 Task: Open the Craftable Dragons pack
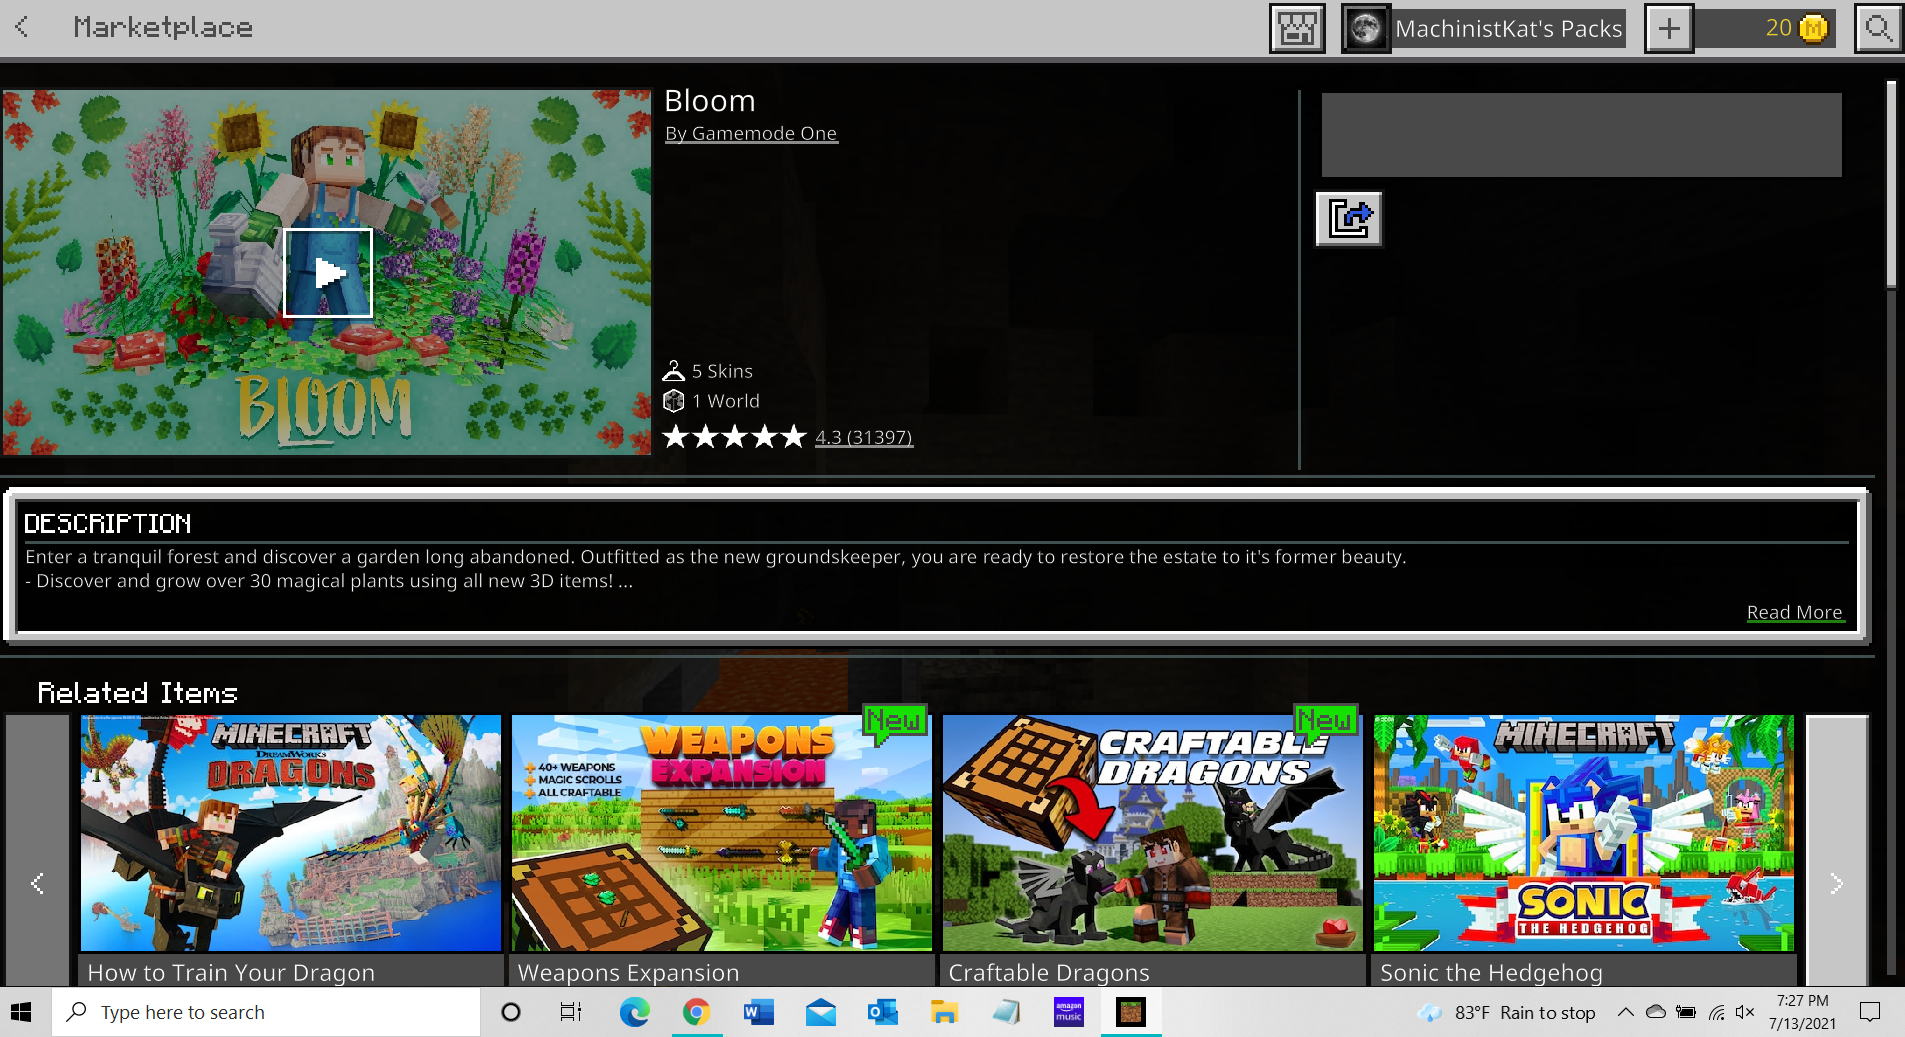pos(1152,851)
